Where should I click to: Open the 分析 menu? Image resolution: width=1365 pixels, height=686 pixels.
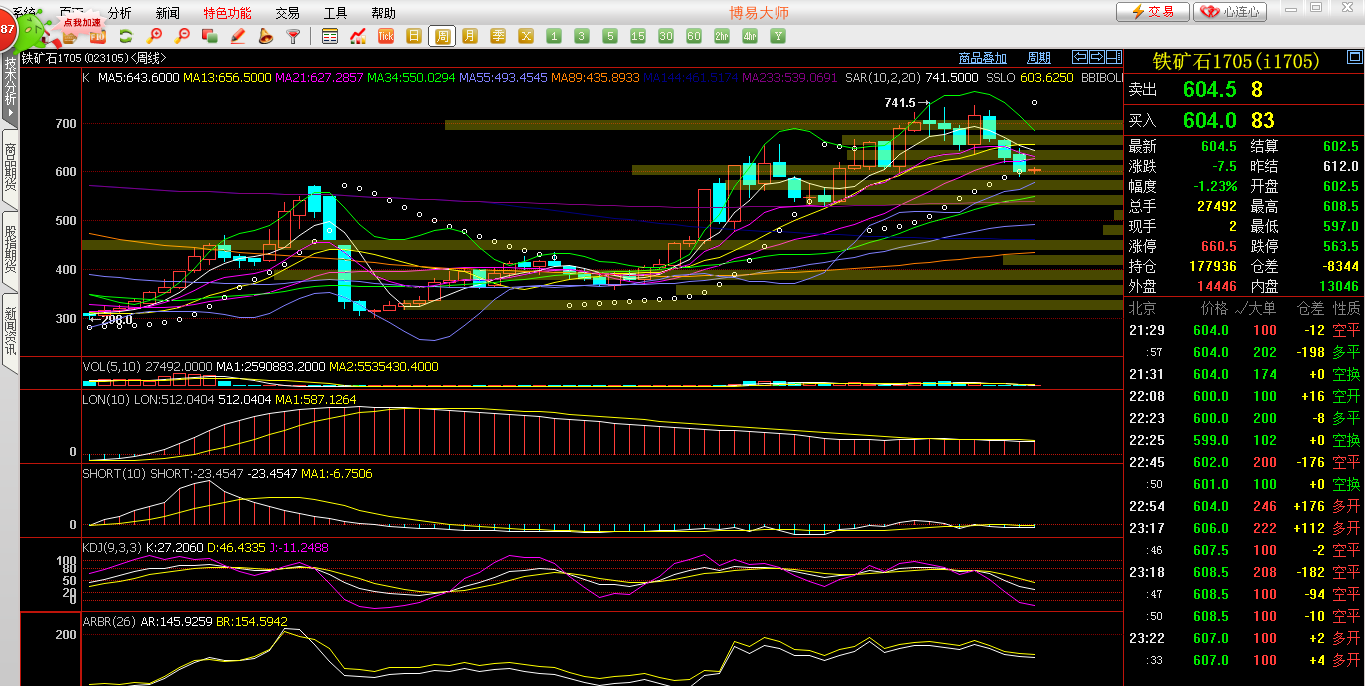pyautogui.click(x=119, y=13)
